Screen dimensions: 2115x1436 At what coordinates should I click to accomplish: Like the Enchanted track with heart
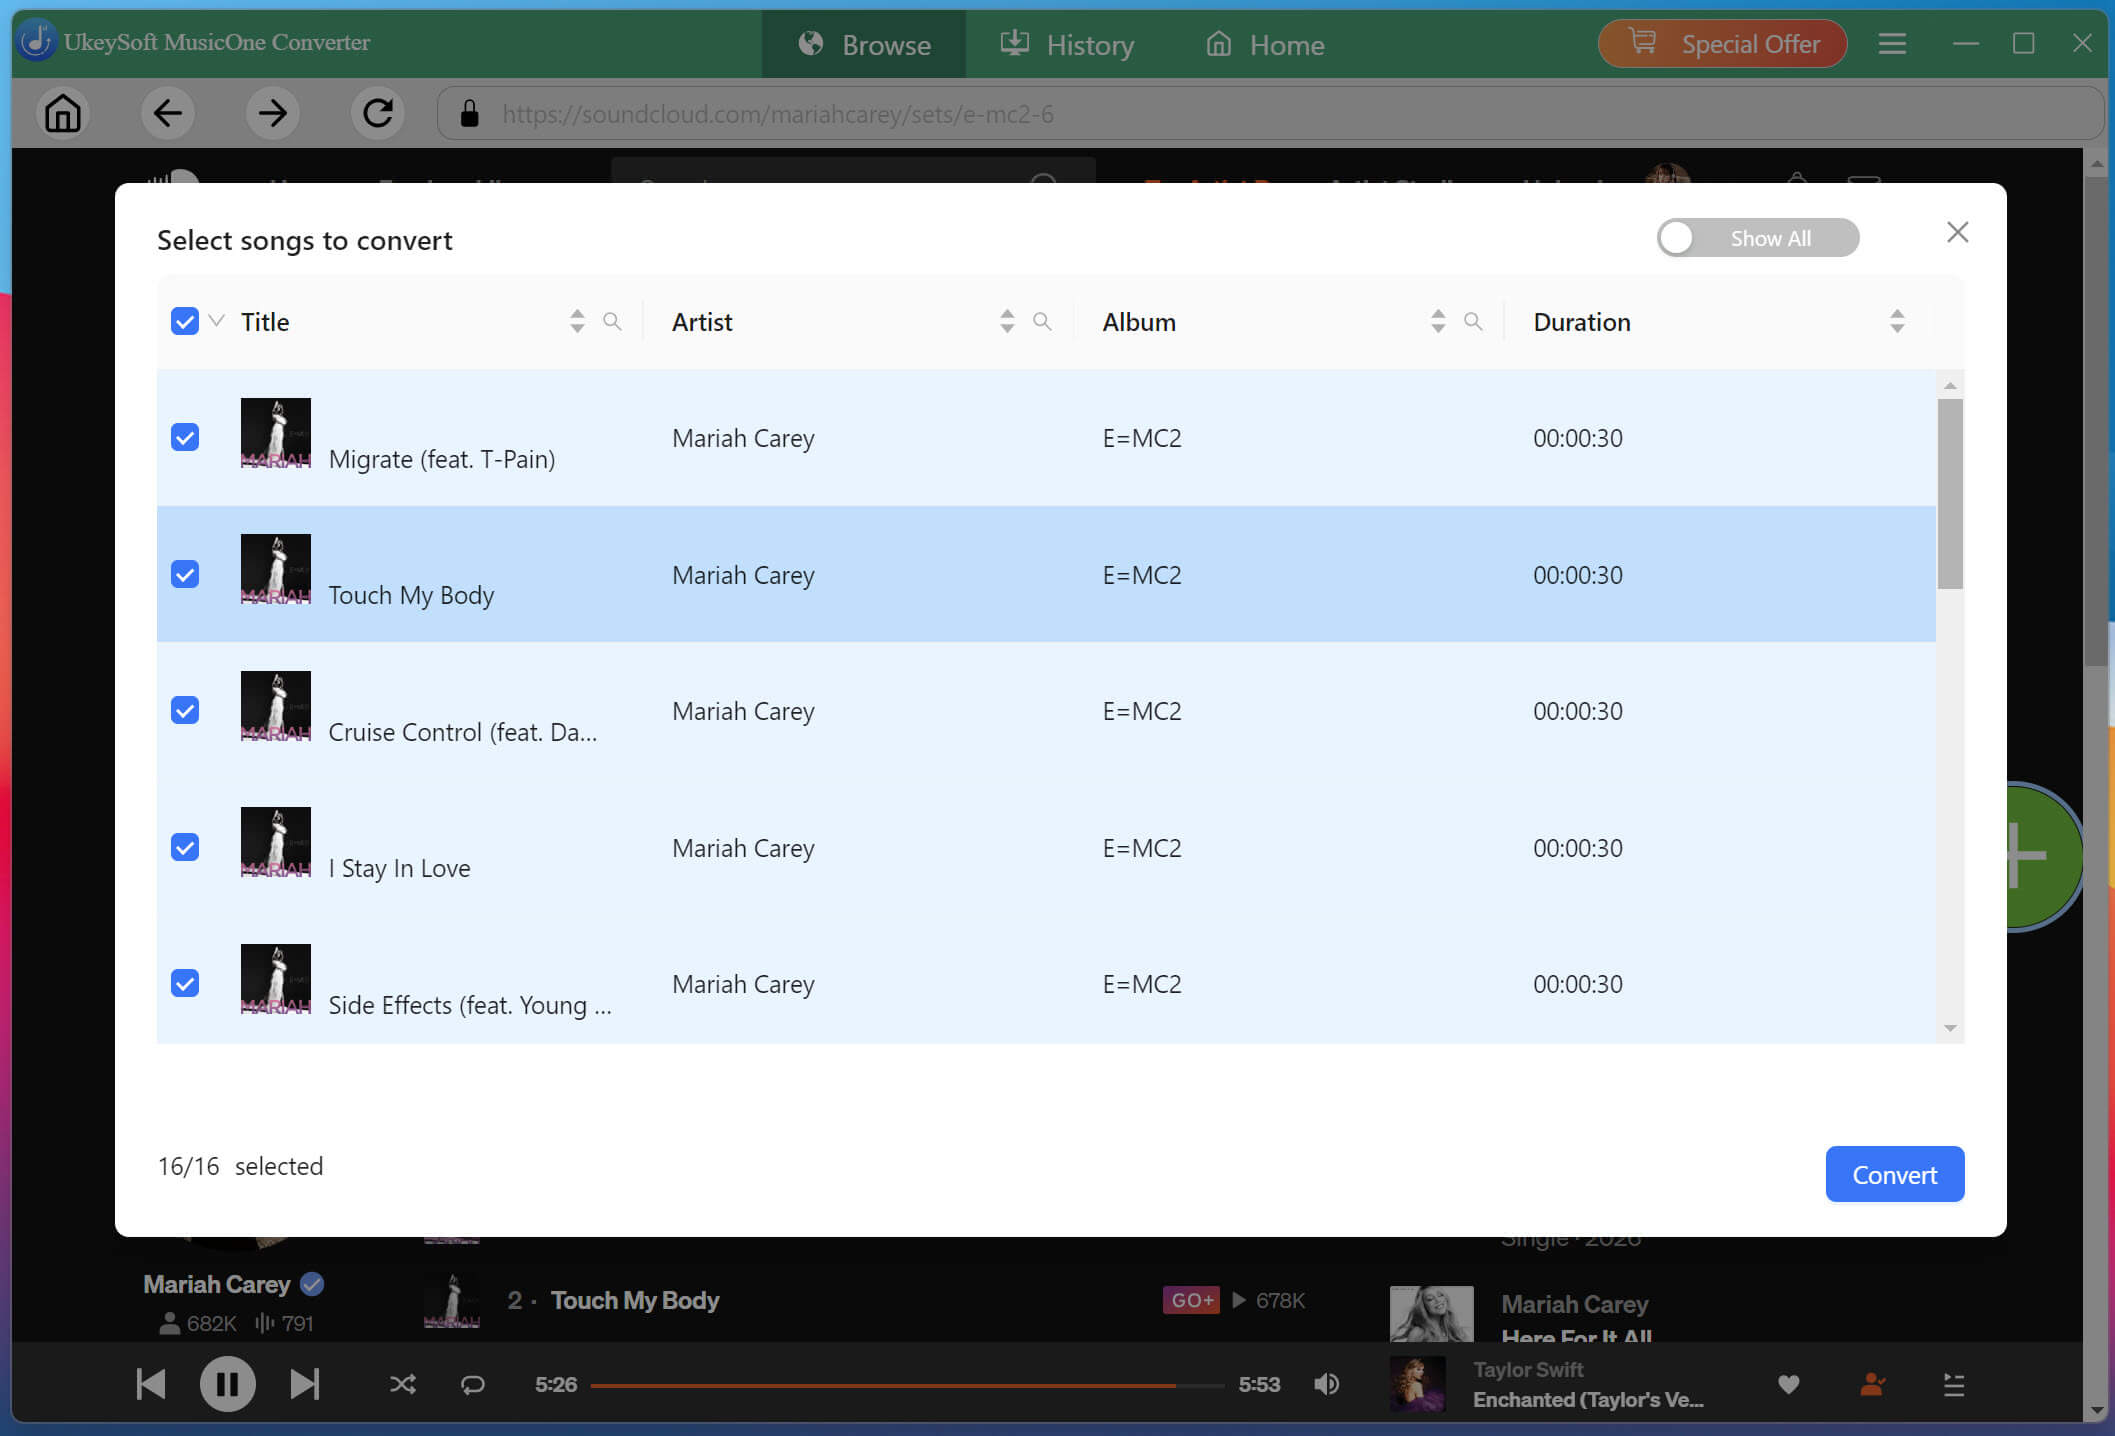(1789, 1384)
